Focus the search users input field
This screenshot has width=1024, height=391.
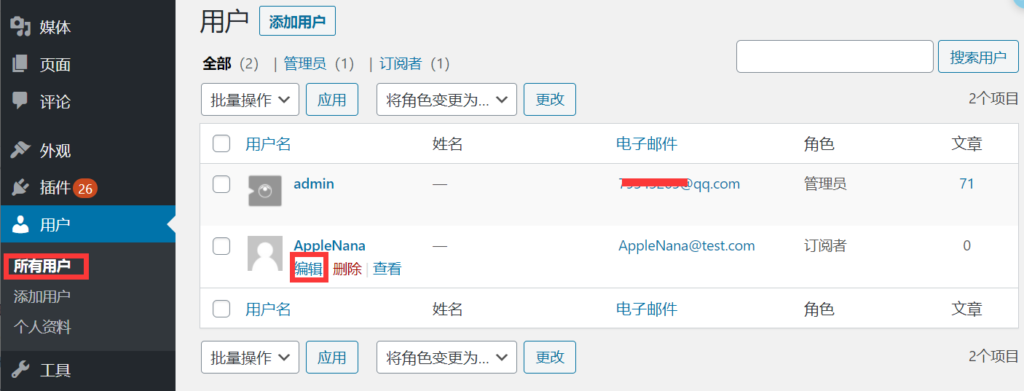tap(835, 57)
